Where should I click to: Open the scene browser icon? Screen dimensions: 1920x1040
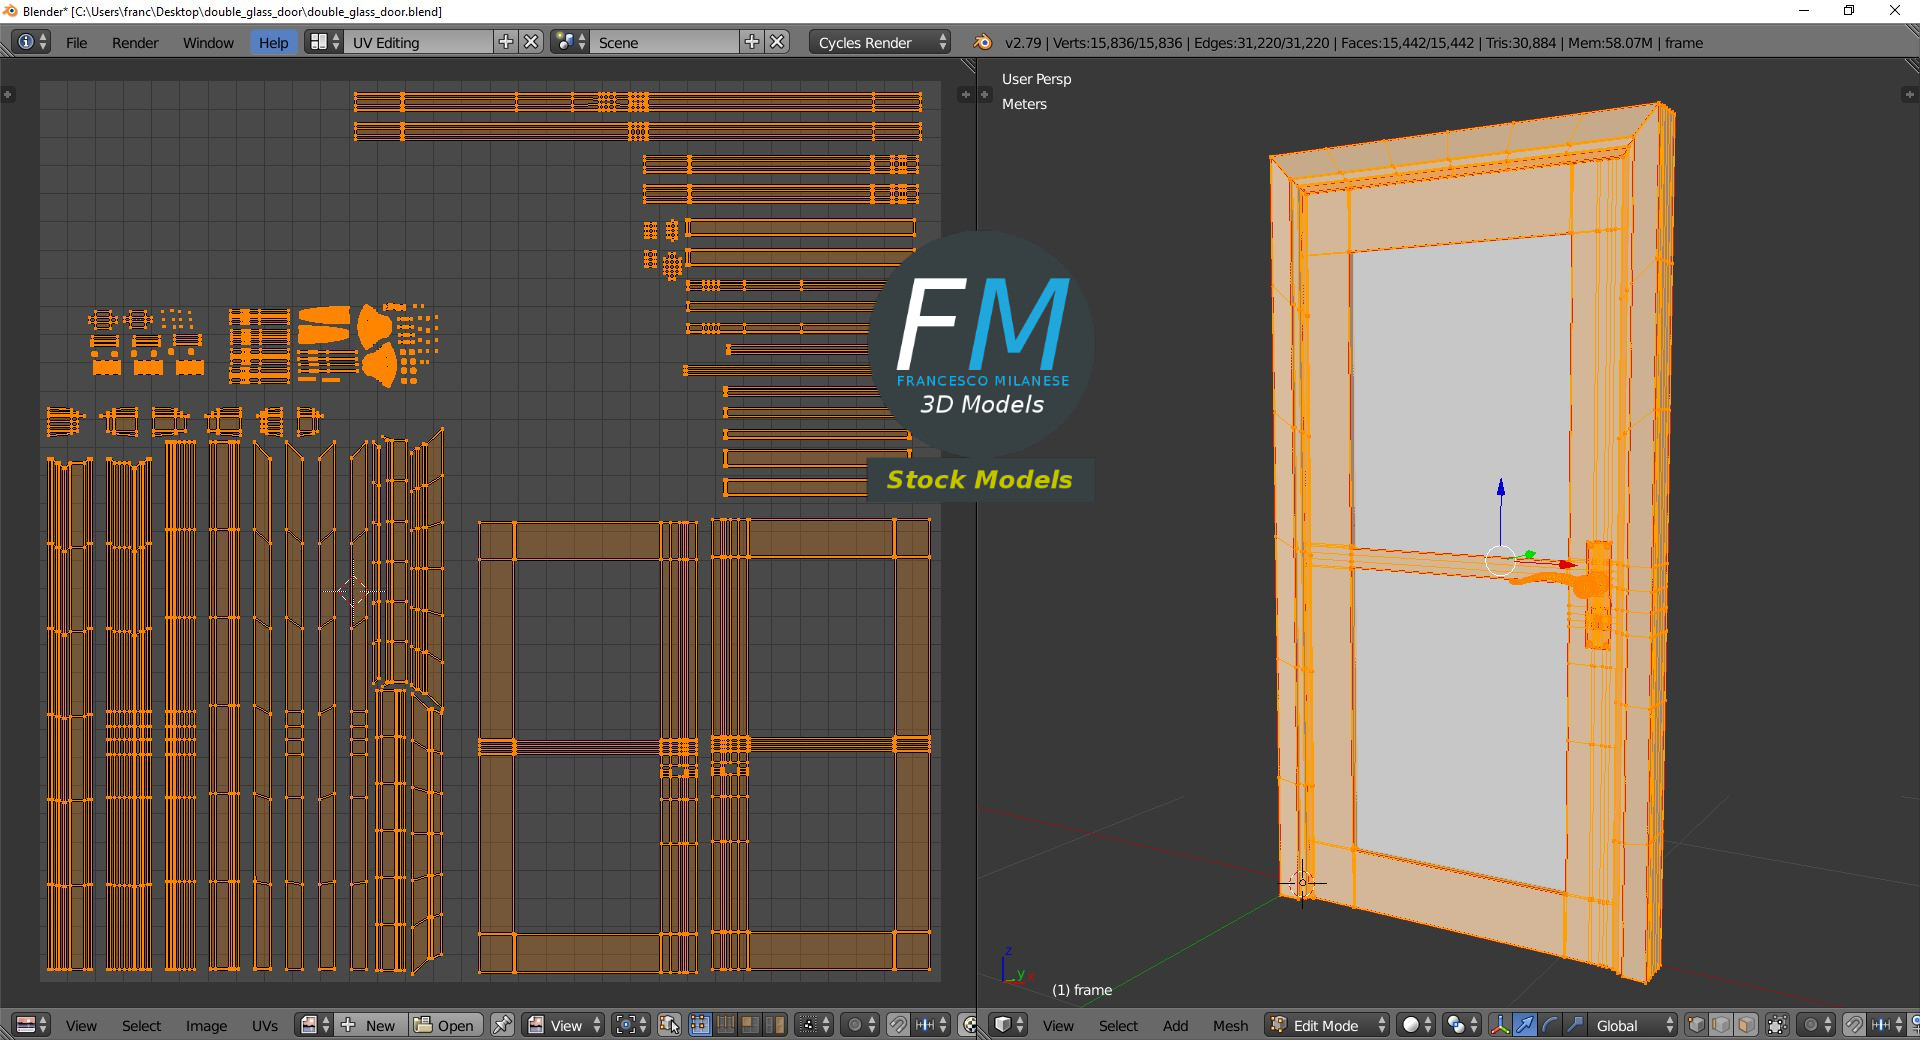pyautogui.click(x=570, y=42)
